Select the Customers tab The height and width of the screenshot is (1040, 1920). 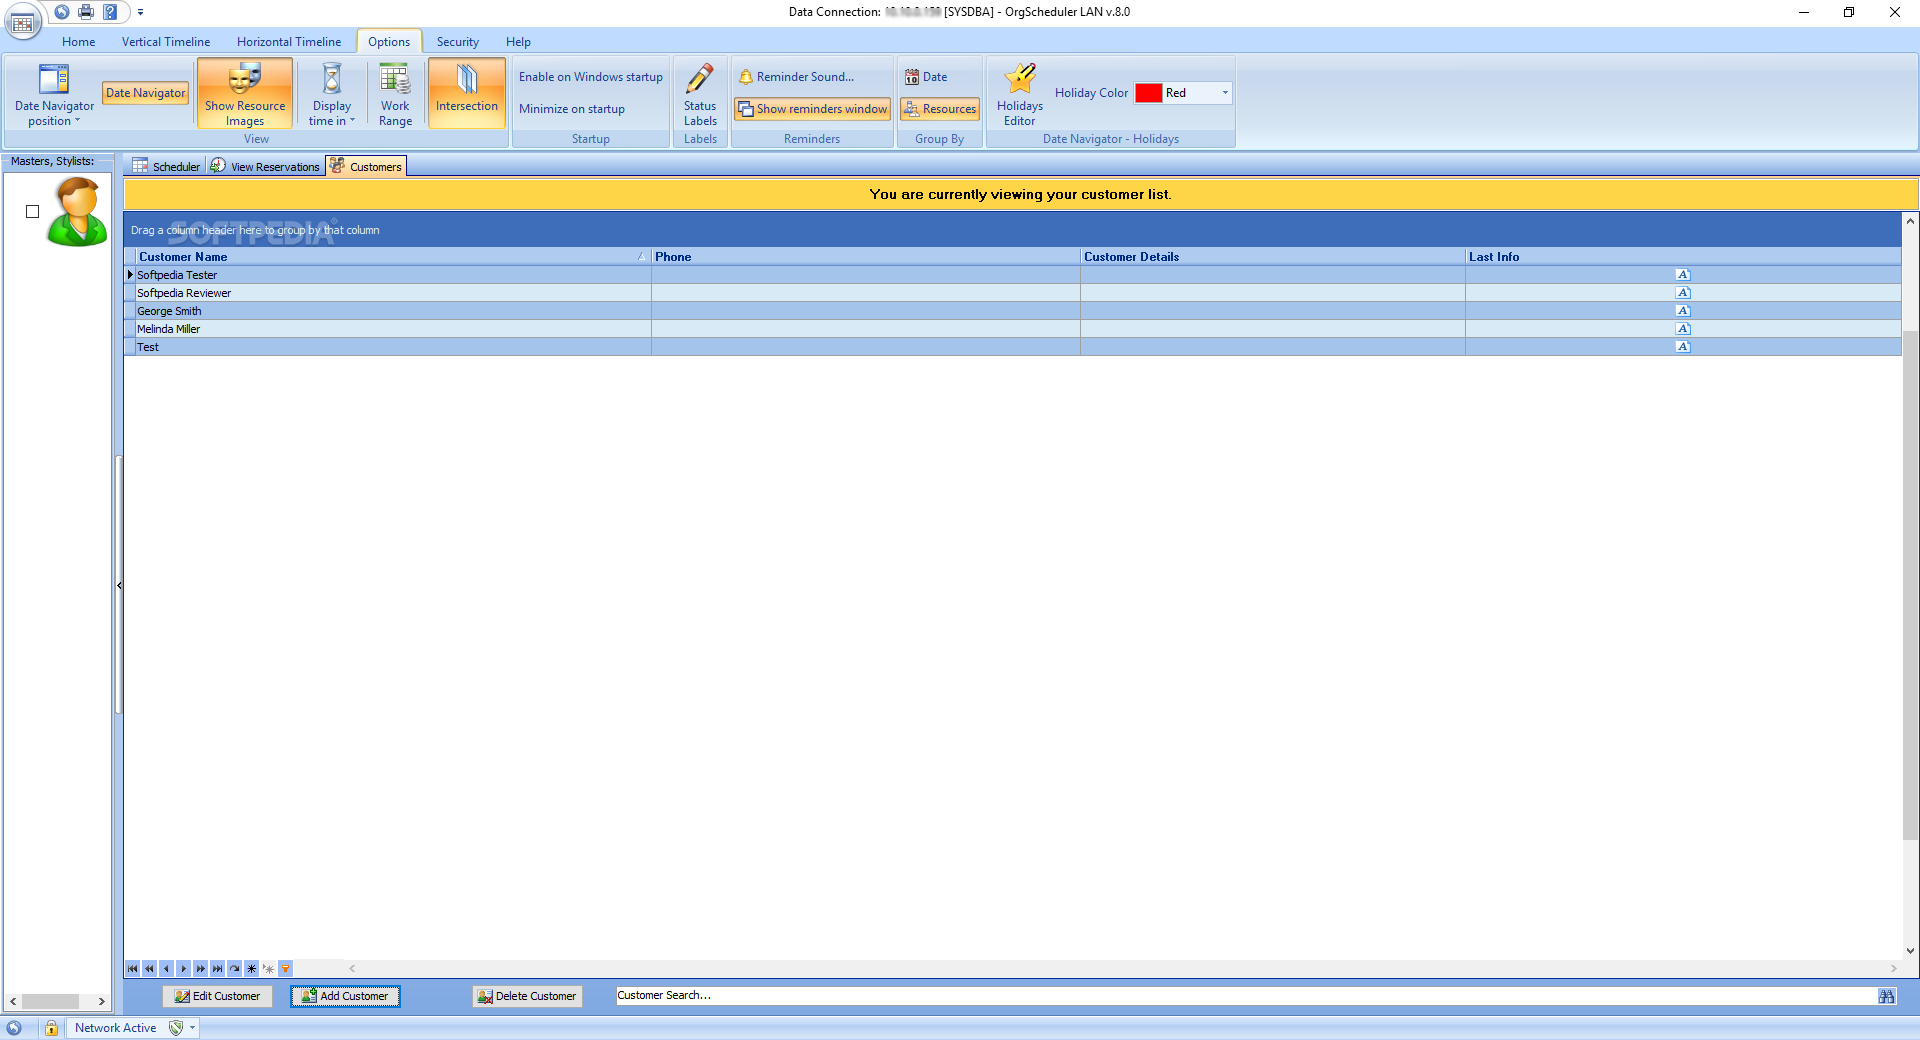366,166
